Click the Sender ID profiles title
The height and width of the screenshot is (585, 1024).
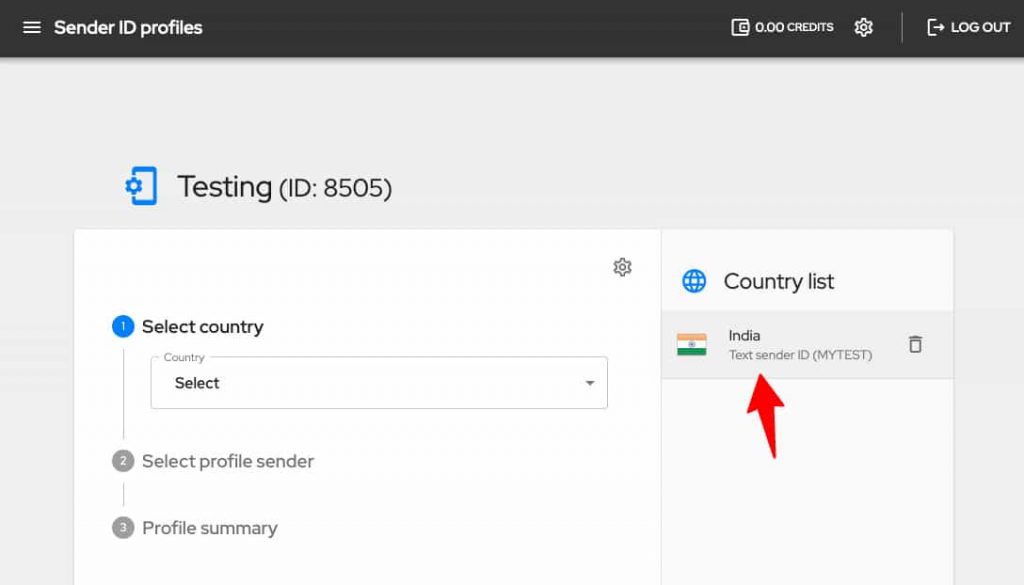click(128, 27)
